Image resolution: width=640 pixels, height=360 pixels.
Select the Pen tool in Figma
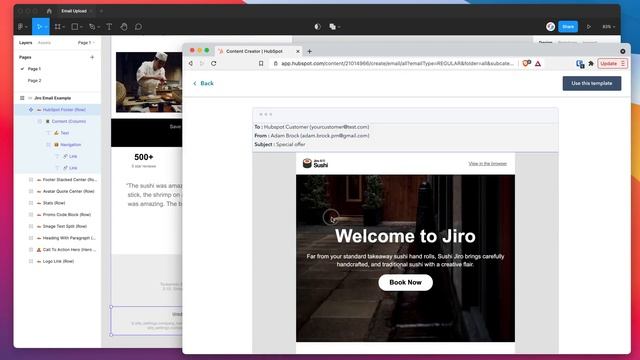pos(92,27)
